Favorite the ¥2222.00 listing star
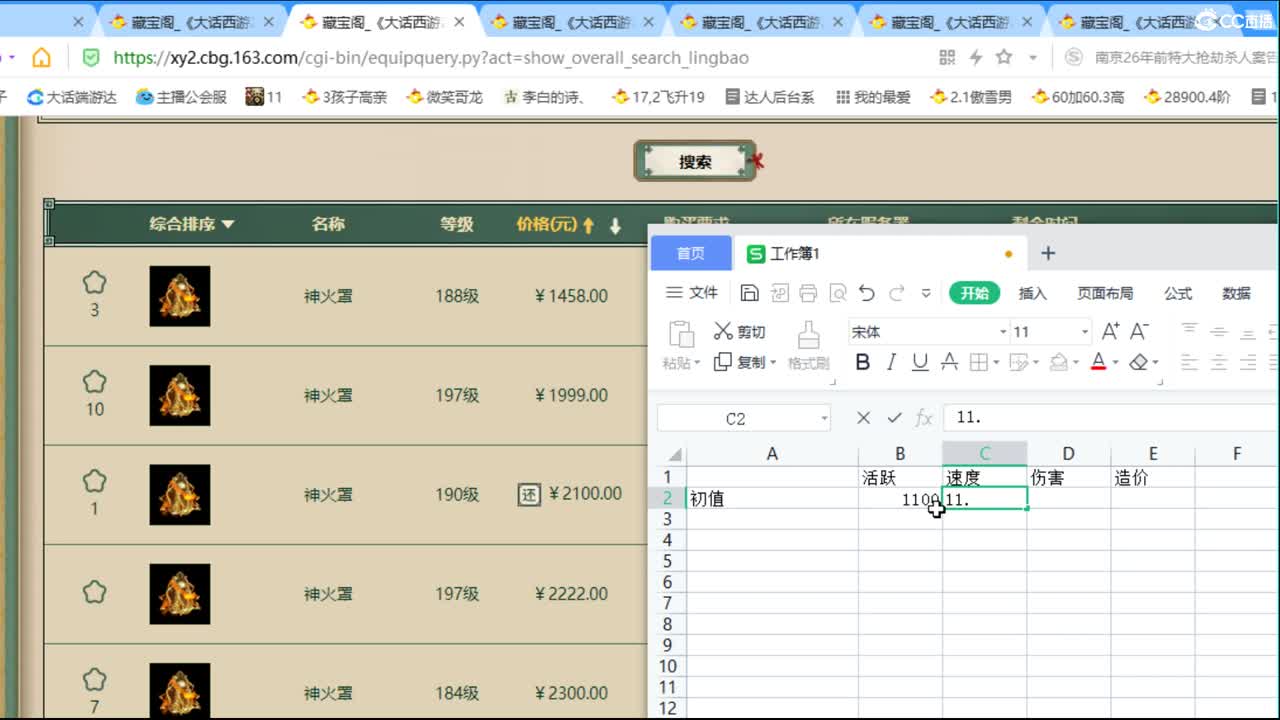 click(94, 592)
